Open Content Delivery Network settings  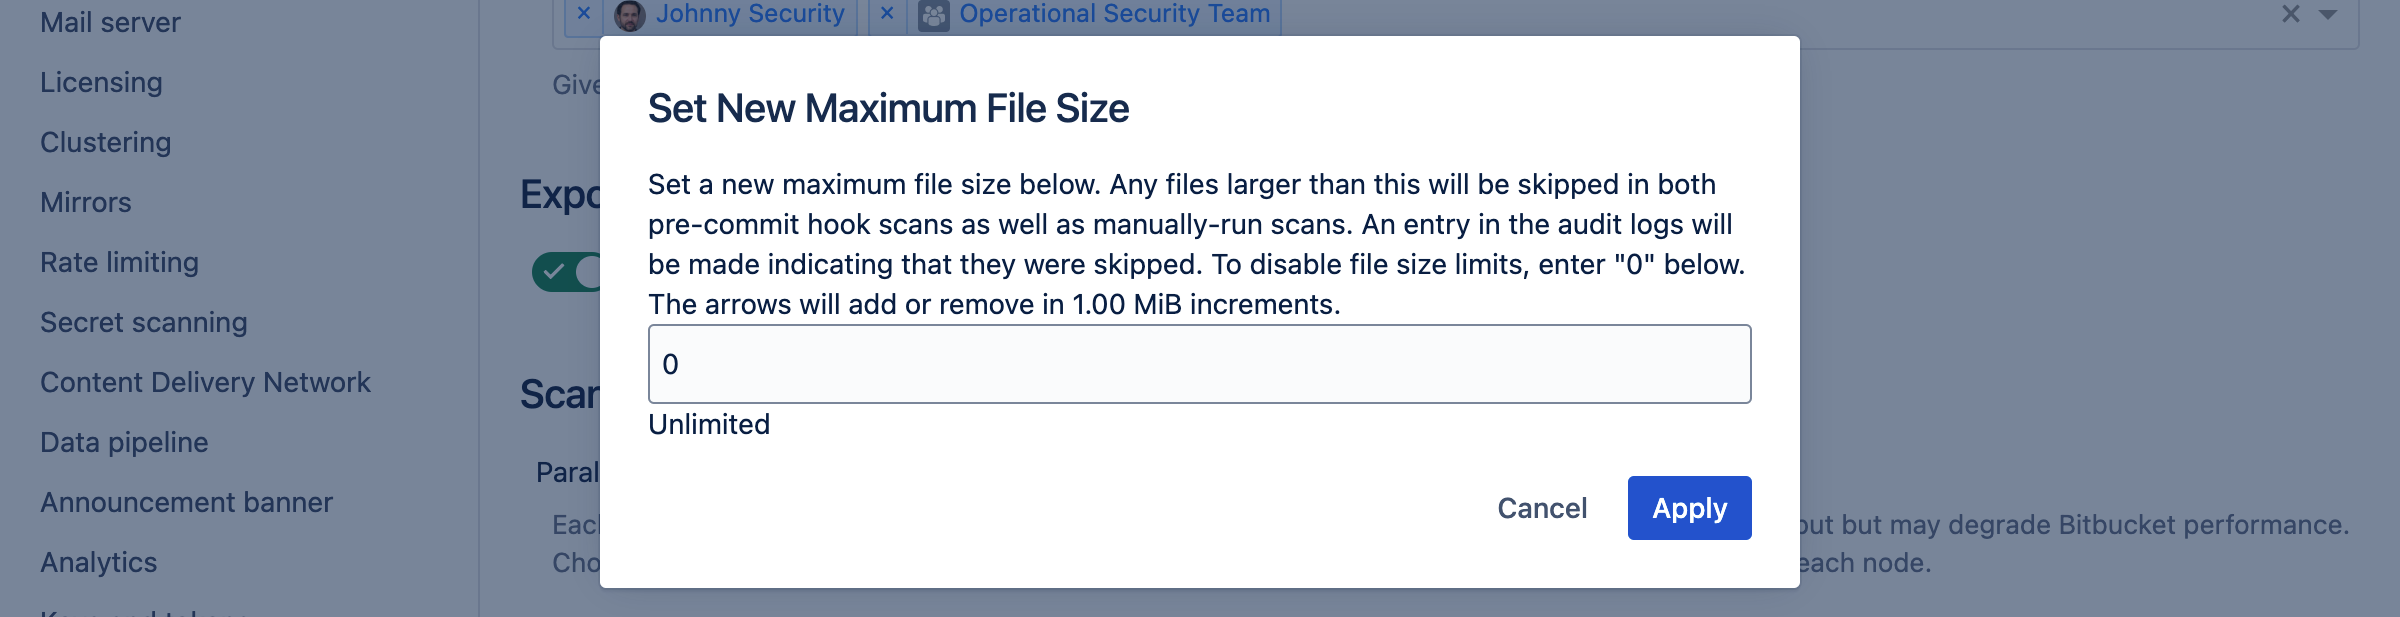point(205,382)
